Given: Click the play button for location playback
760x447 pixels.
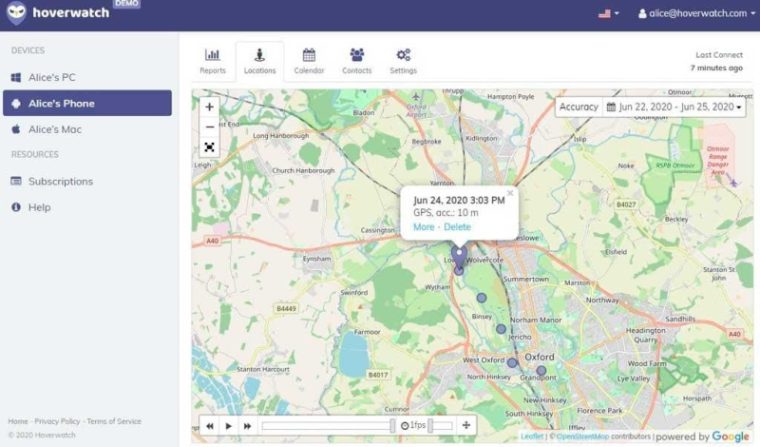Looking at the screenshot, I should [228, 426].
